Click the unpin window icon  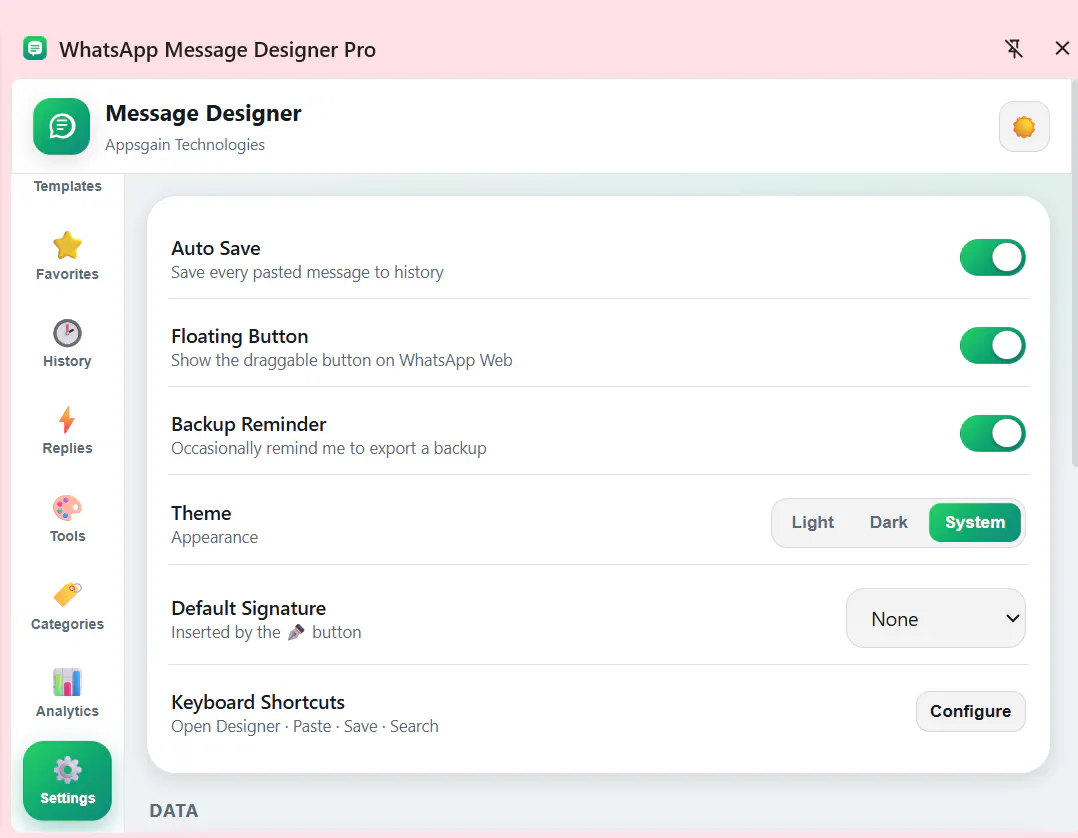[x=1013, y=49]
